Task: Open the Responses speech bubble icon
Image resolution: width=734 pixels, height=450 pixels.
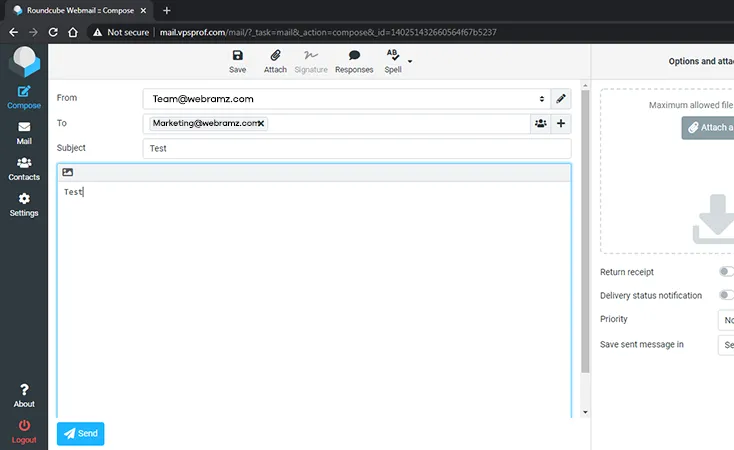Action: [354, 57]
